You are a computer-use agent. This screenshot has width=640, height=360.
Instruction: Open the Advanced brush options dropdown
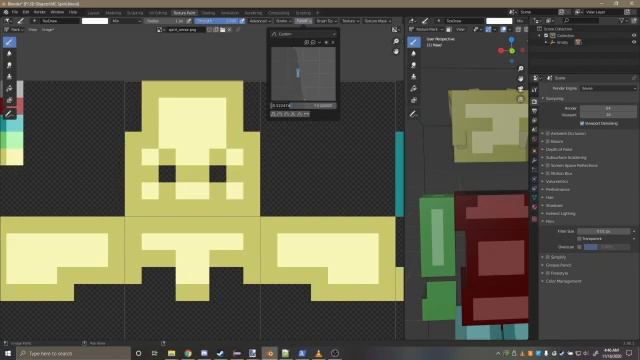coord(260,21)
